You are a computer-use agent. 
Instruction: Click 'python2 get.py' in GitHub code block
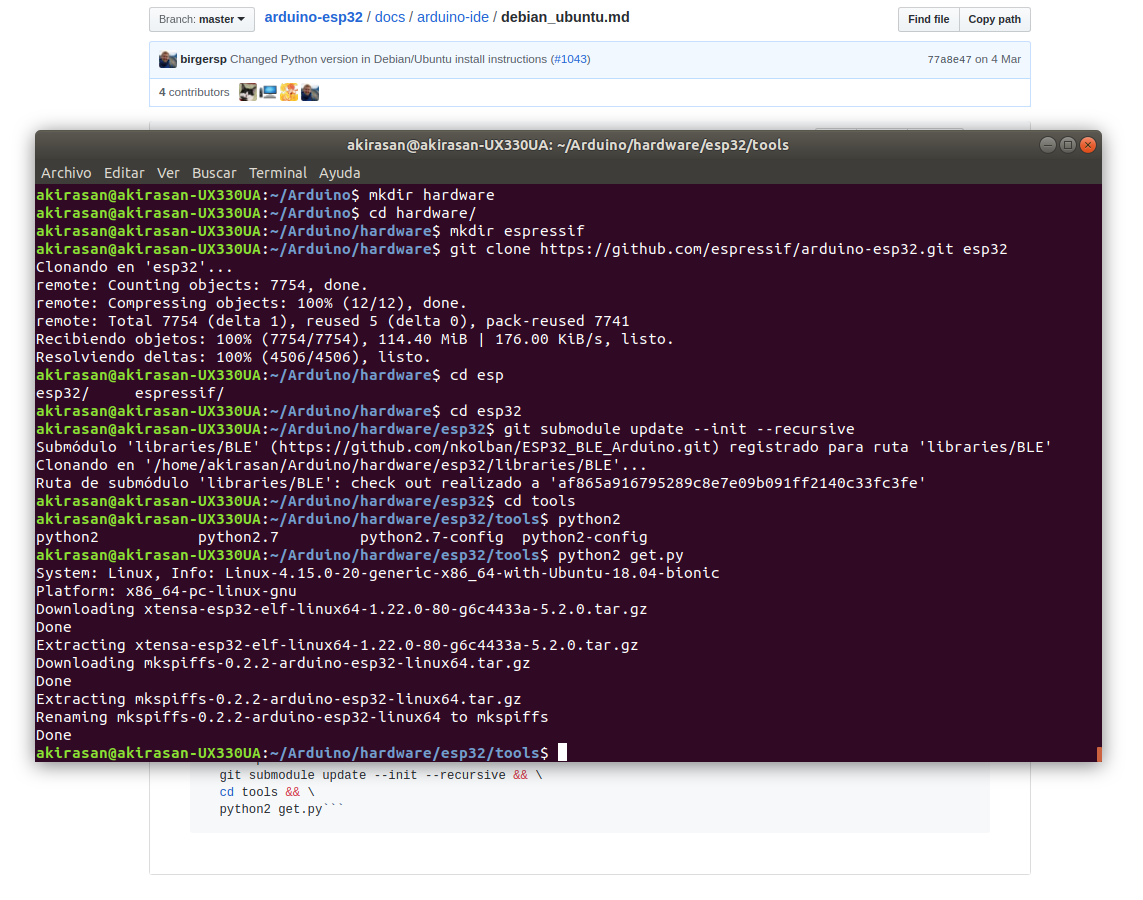(x=271, y=809)
